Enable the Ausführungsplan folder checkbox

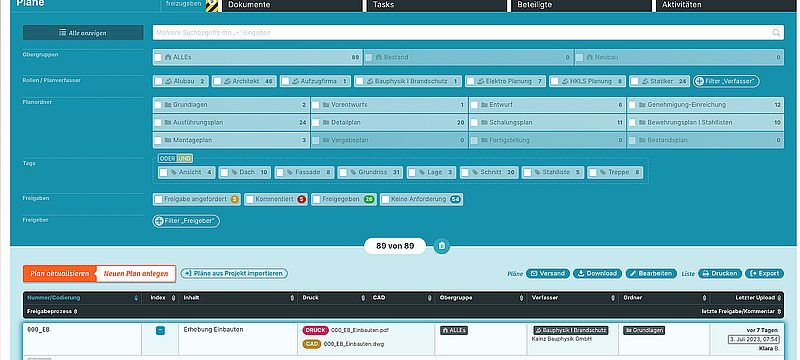click(x=158, y=123)
